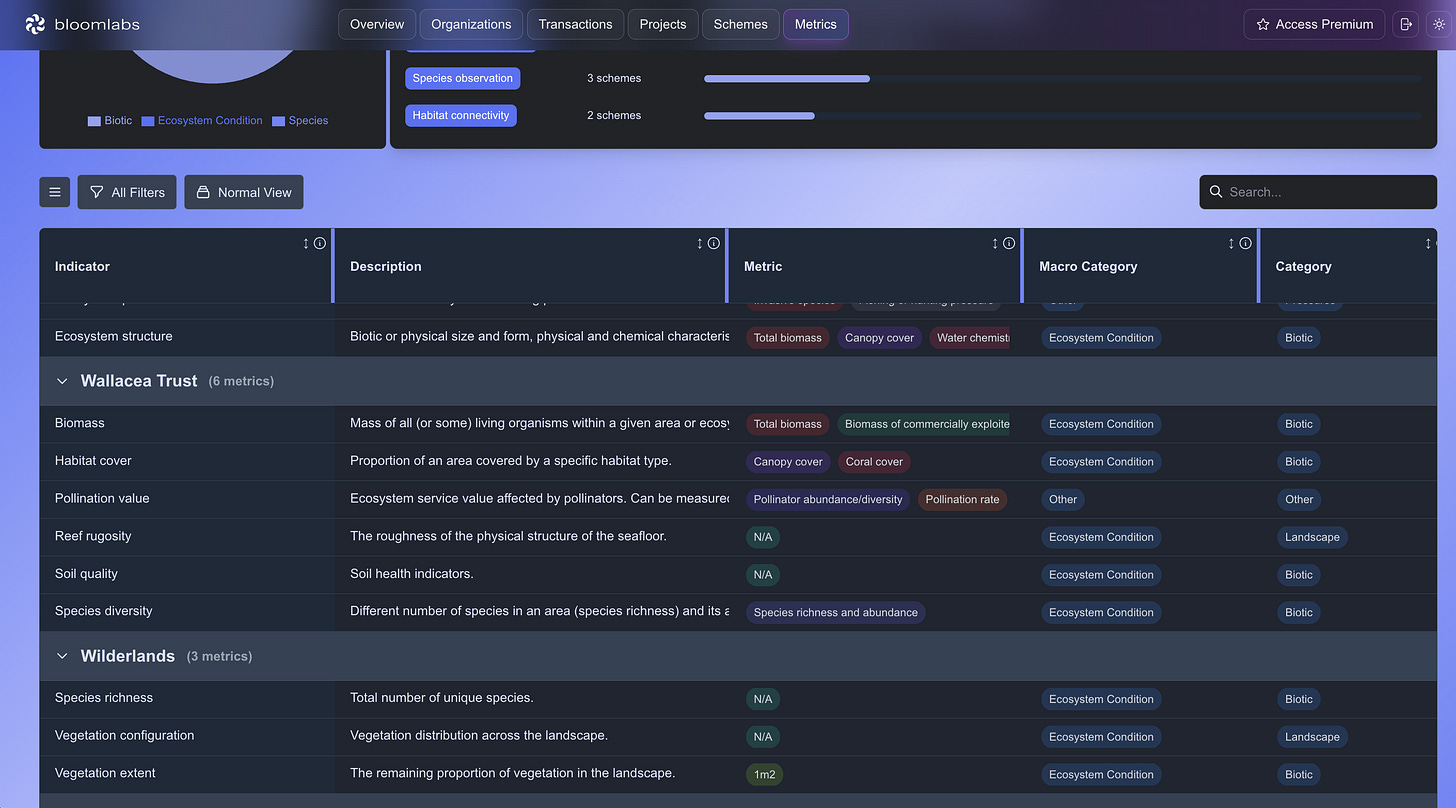Select the Biomass indicator row

(x=738, y=424)
